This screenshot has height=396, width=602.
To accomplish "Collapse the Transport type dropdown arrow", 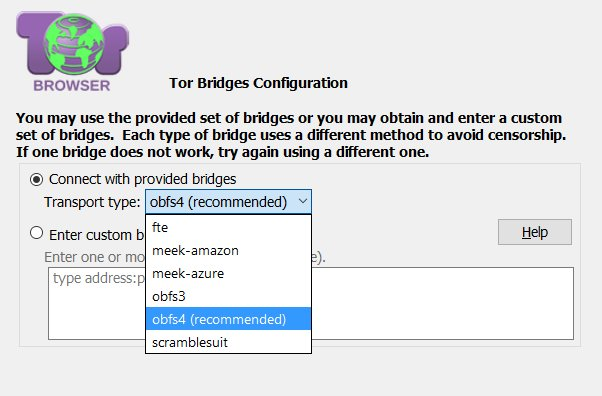I will coord(303,201).
